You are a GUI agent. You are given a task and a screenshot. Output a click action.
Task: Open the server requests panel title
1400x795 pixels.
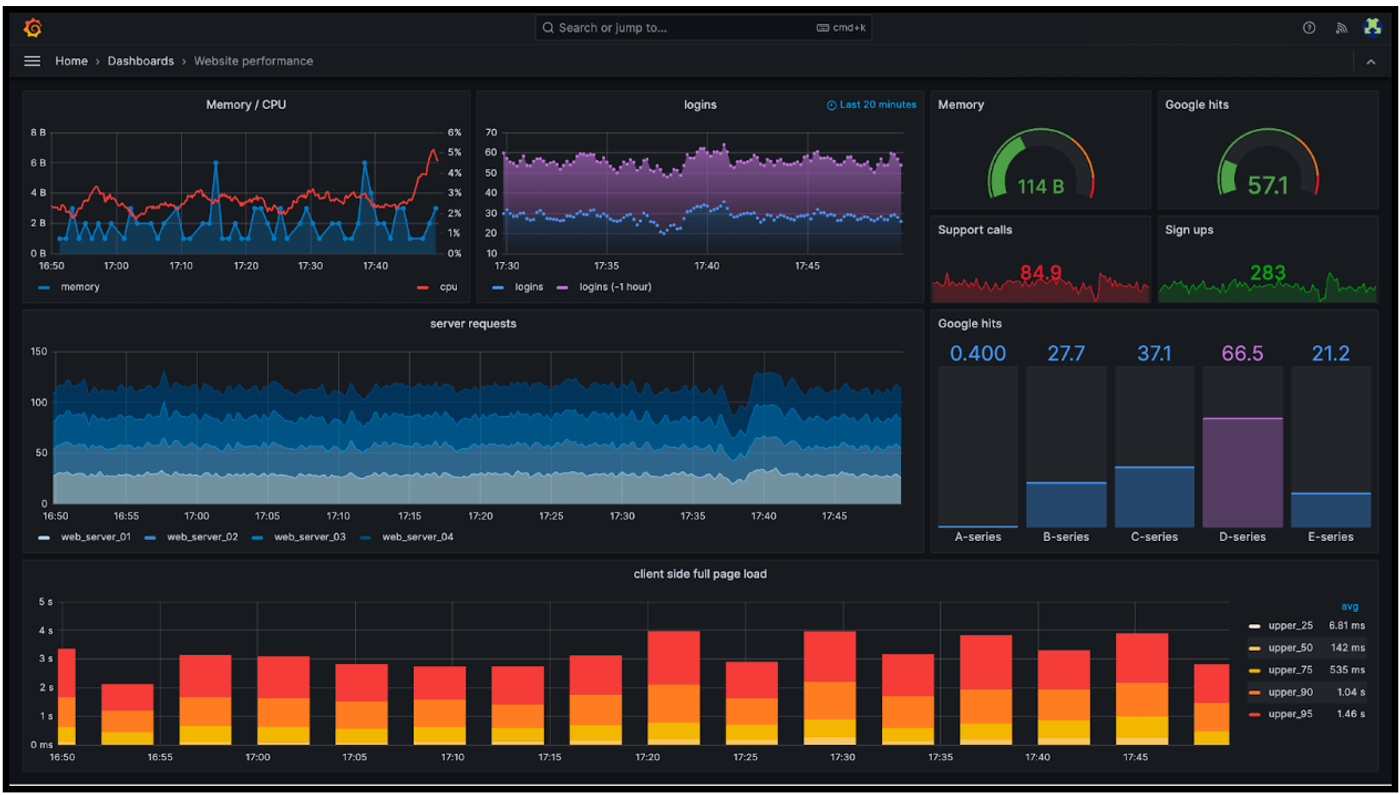473,324
